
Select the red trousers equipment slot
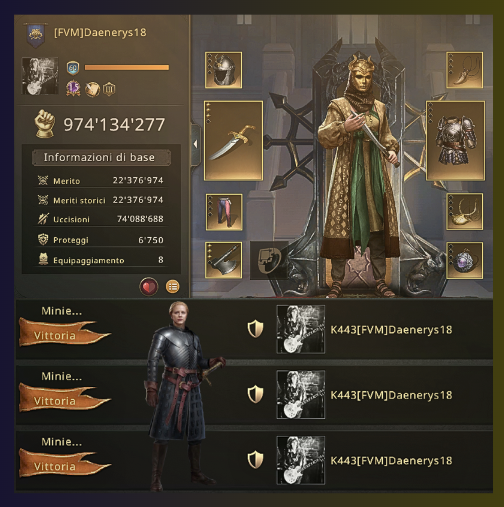point(224,212)
